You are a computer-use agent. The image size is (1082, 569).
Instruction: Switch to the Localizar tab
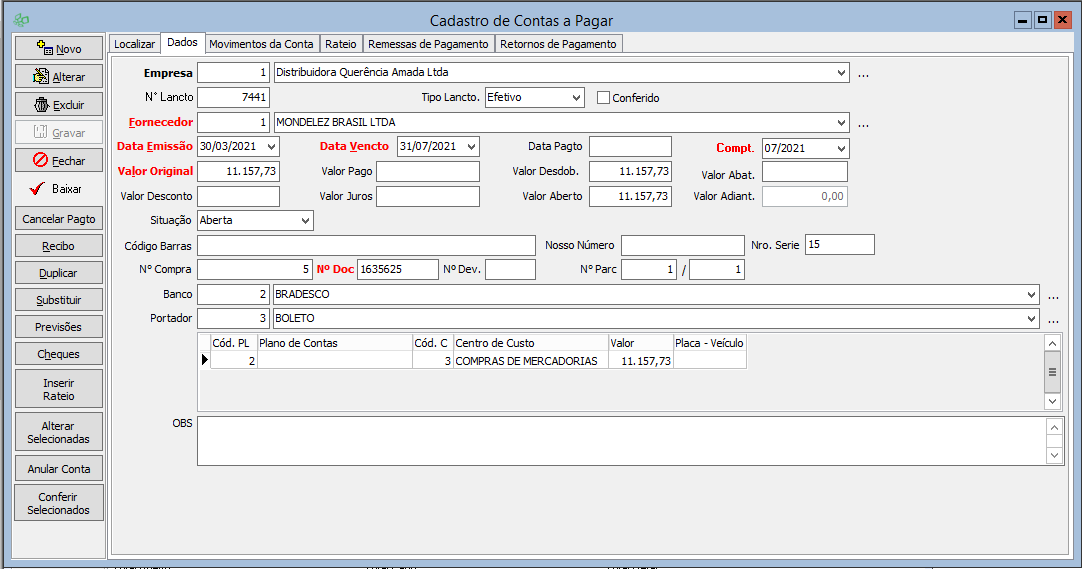(x=134, y=44)
